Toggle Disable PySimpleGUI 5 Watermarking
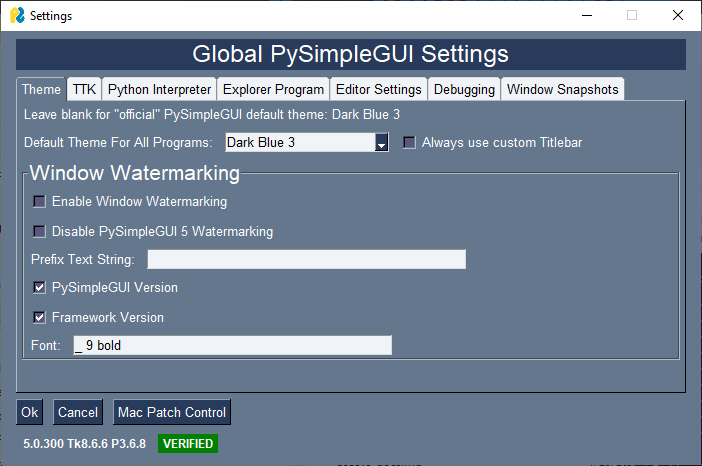702x466 pixels. pos(40,232)
